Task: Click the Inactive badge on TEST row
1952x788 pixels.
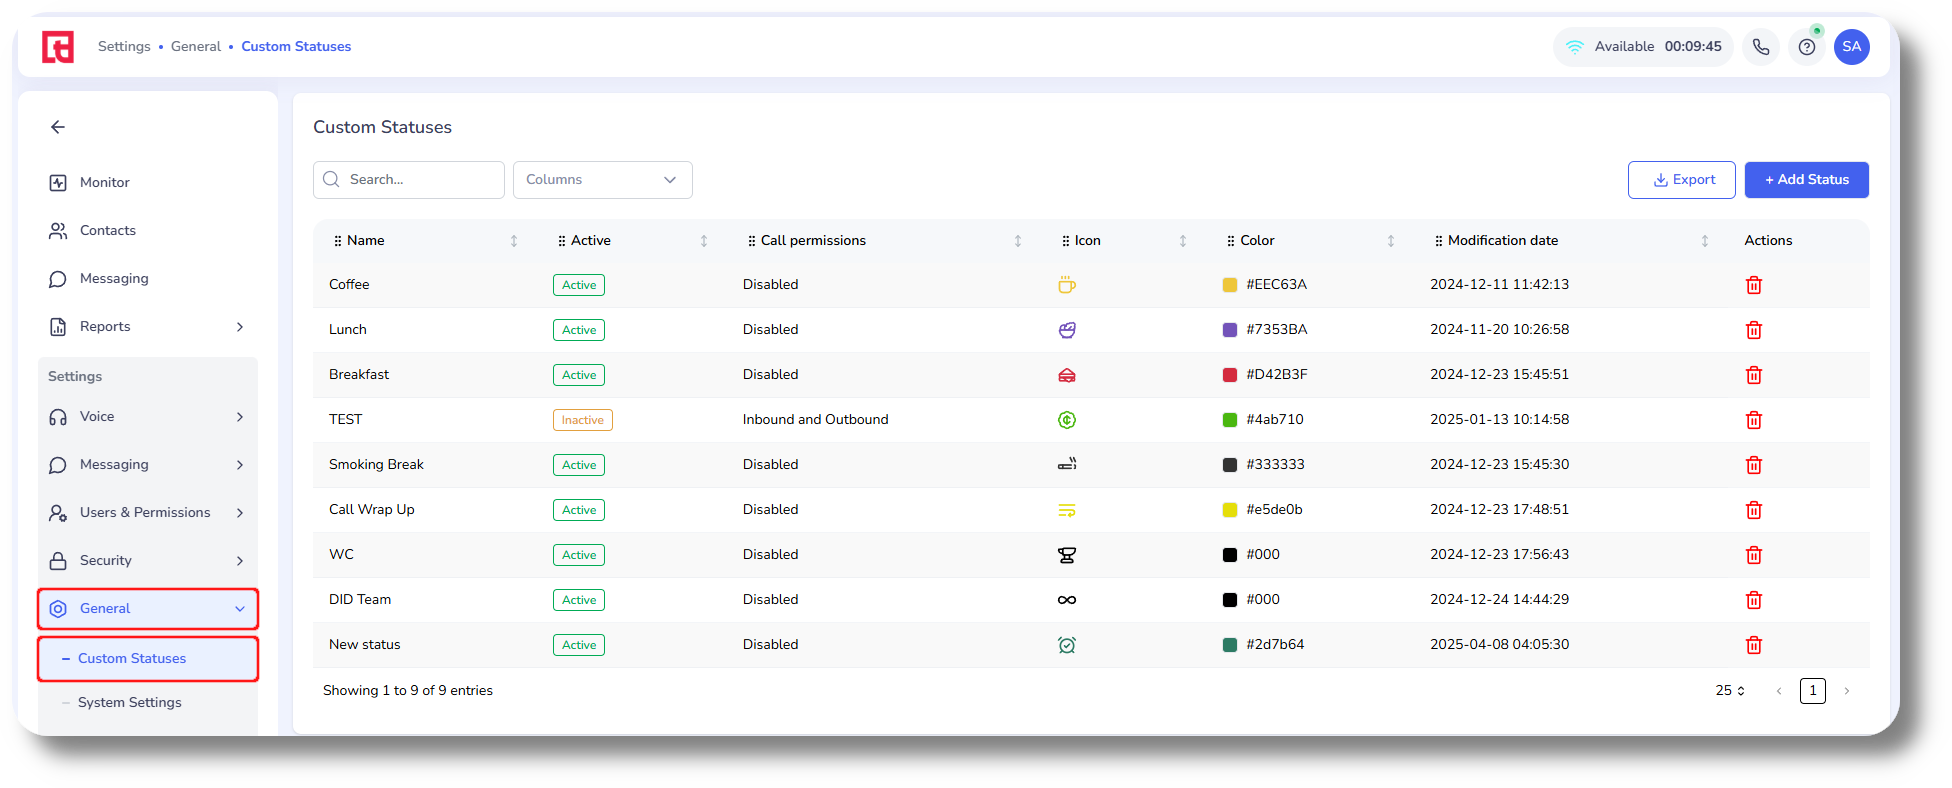Action: point(582,420)
